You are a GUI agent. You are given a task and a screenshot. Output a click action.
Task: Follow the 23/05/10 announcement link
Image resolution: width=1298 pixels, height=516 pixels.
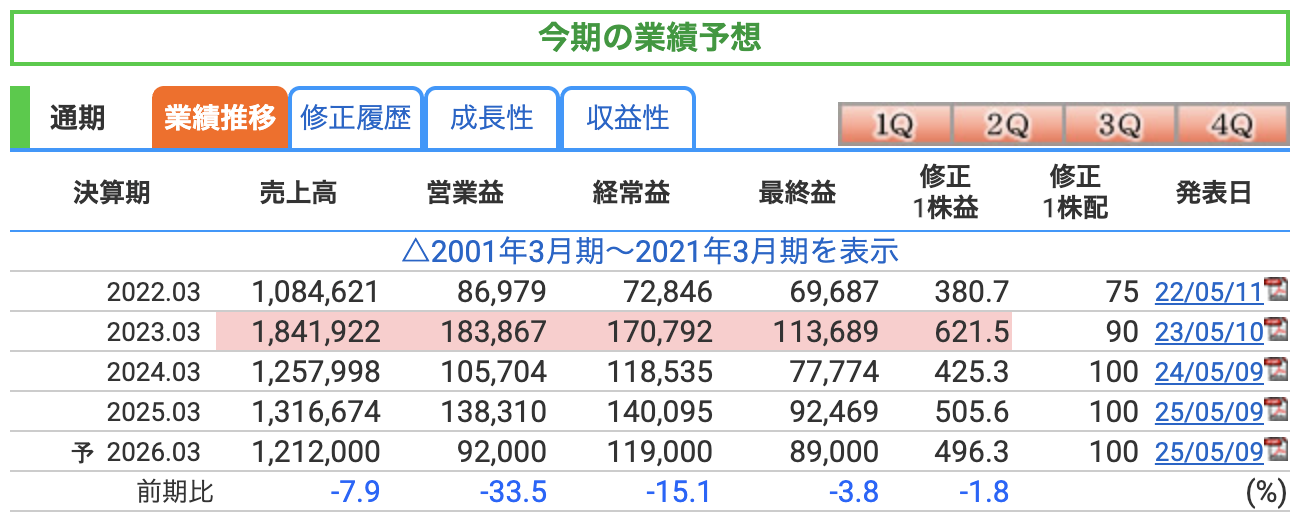tap(1208, 331)
